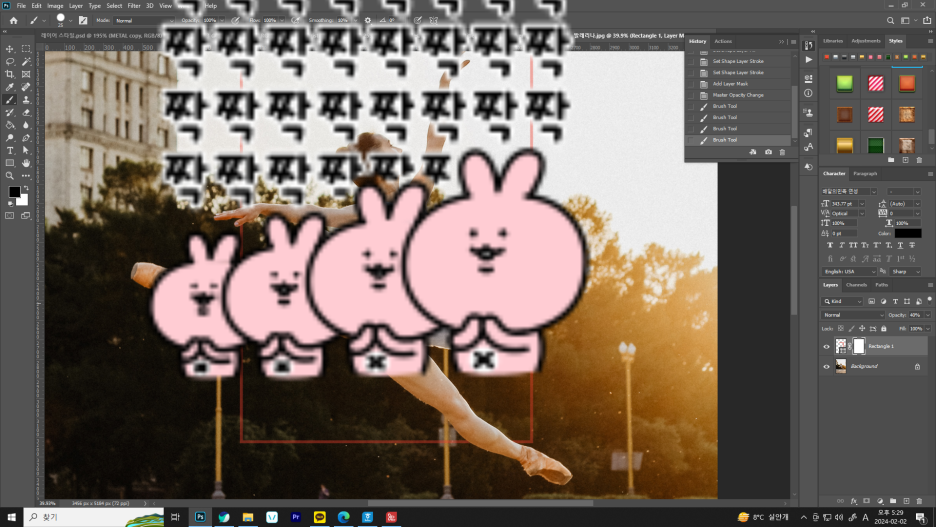Select the Zoom tool
The height and width of the screenshot is (527, 936).
(x=10, y=176)
